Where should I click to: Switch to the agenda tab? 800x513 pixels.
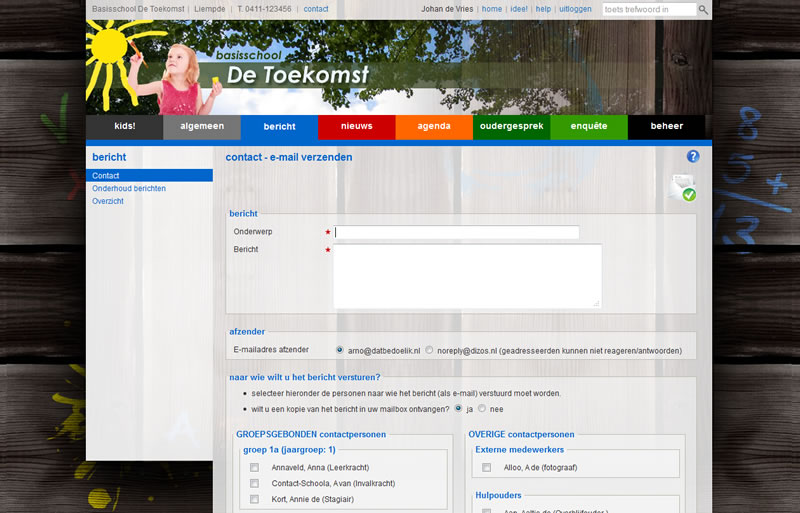click(x=433, y=127)
